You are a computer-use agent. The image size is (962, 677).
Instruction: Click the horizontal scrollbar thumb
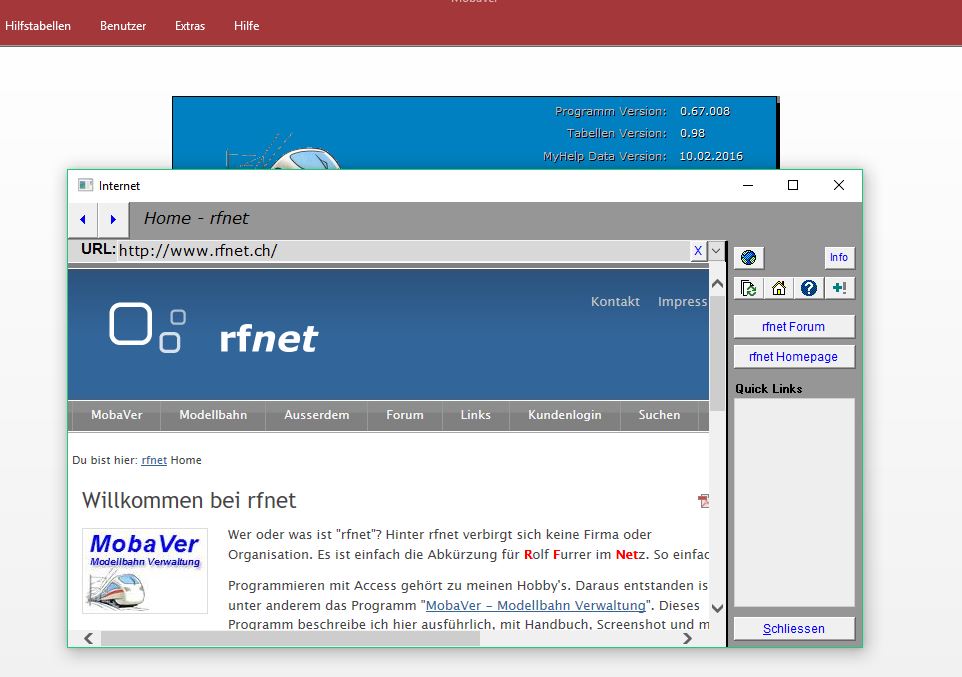point(290,638)
